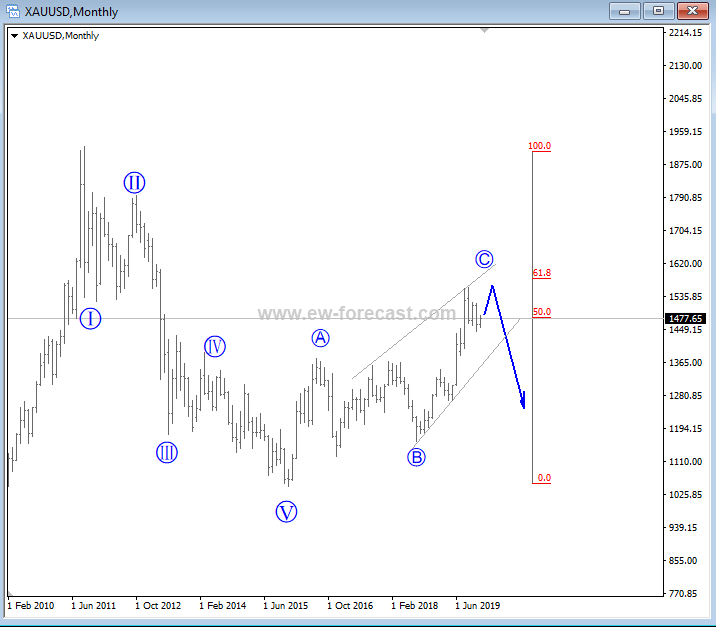This screenshot has height=627, width=716.
Task: Maximize the XAUUSD chart window
Action: coord(658,11)
